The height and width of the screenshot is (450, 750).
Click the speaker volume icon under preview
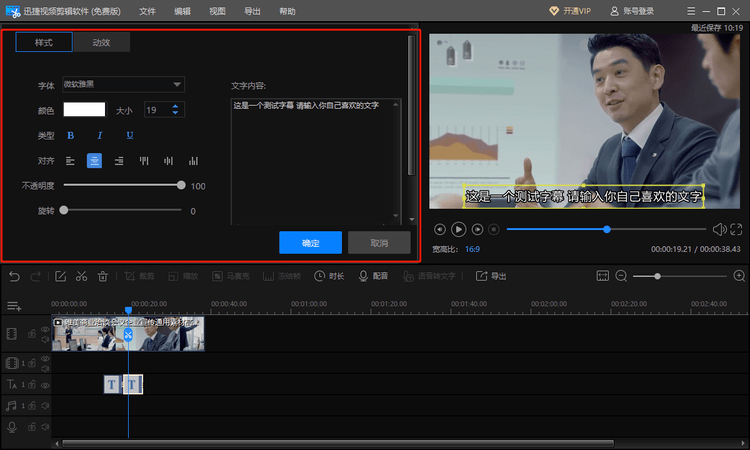(718, 229)
